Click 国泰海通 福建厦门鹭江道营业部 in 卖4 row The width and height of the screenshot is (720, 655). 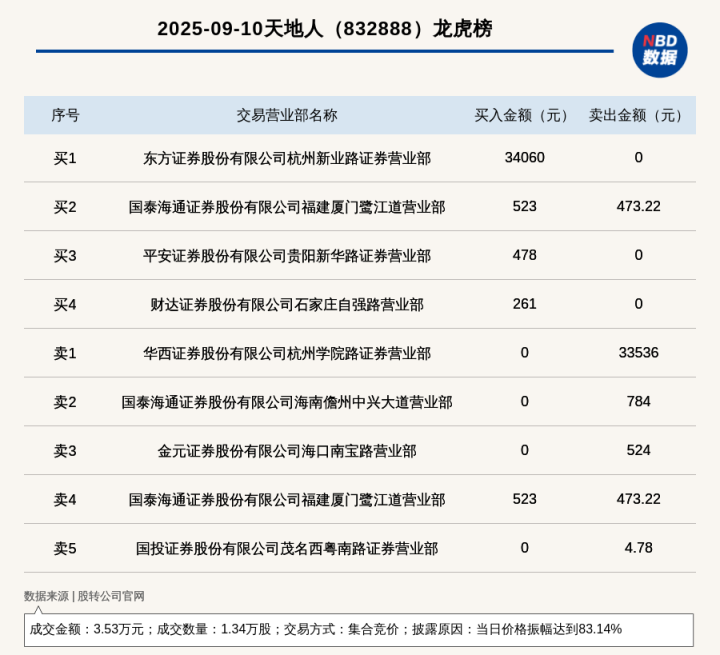[x=287, y=500]
